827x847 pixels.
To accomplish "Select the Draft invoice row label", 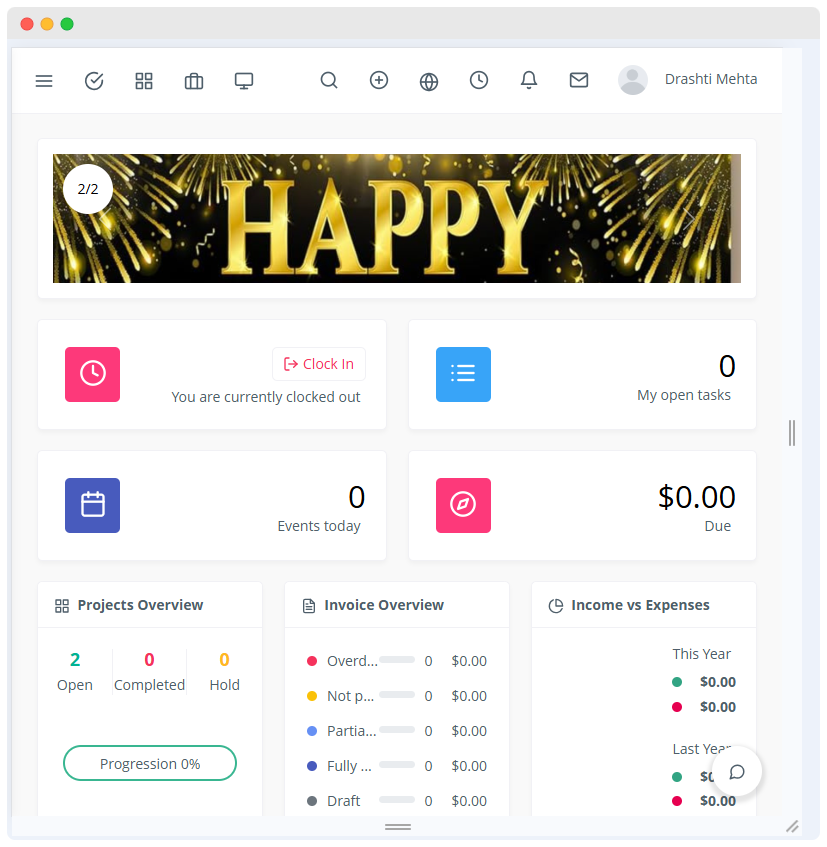I will 344,801.
